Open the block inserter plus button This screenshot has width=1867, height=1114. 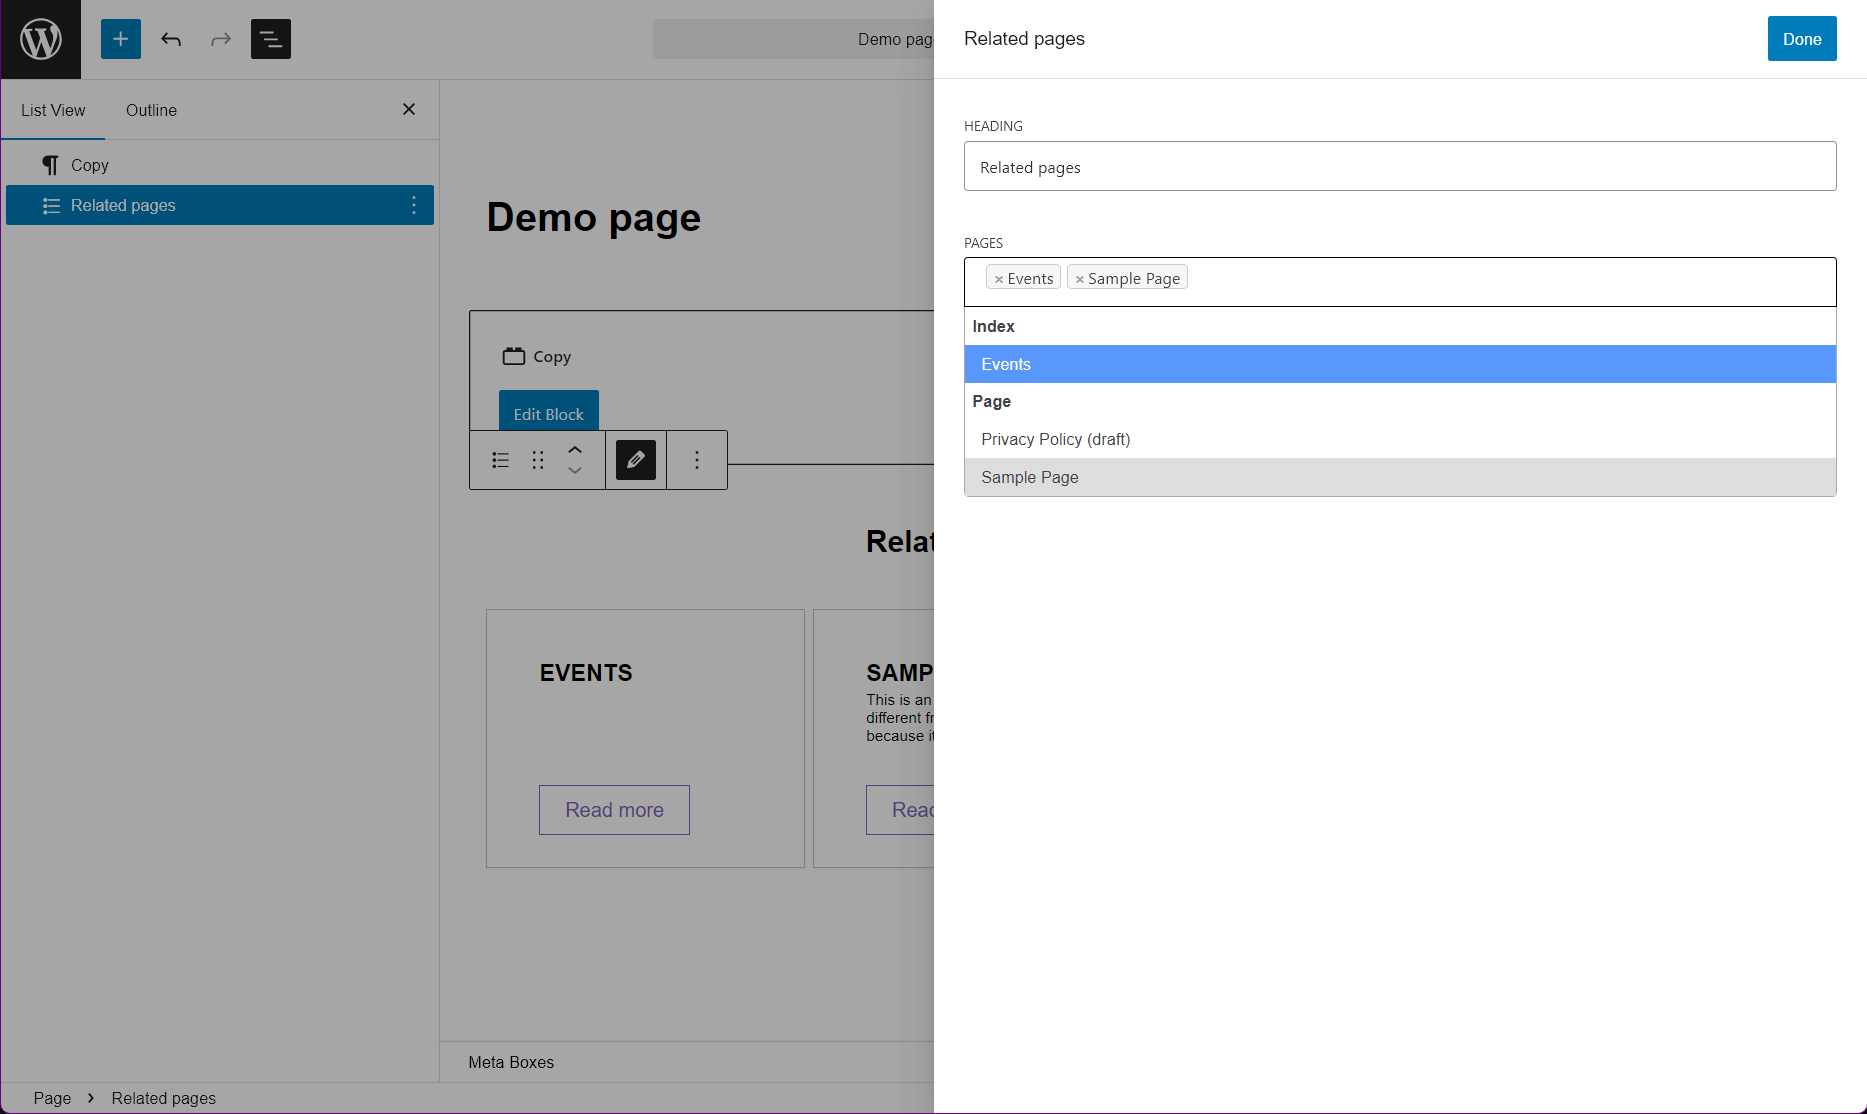click(x=120, y=39)
